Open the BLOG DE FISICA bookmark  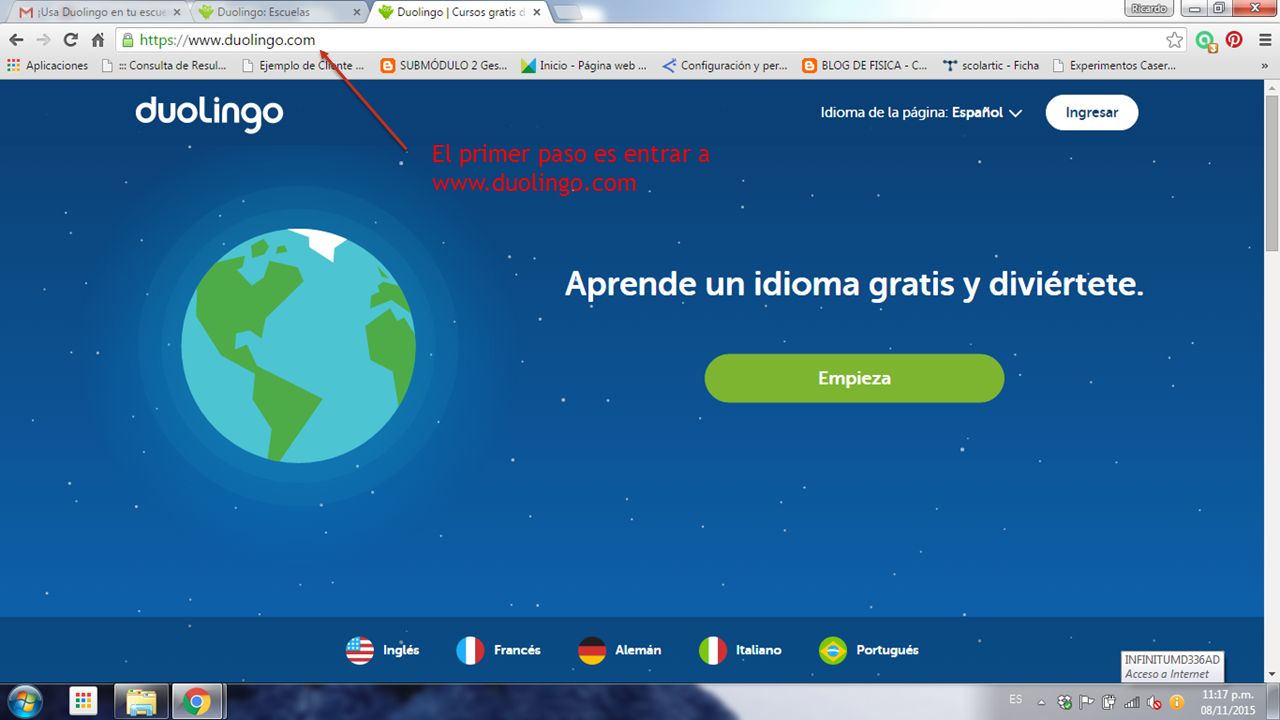pos(864,66)
